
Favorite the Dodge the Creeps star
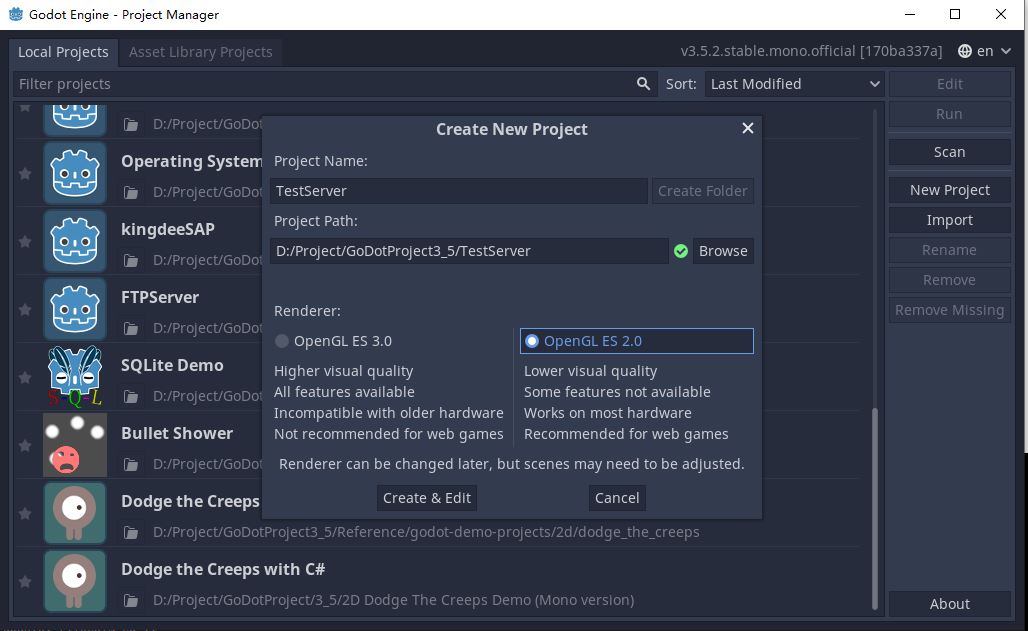[x=25, y=513]
